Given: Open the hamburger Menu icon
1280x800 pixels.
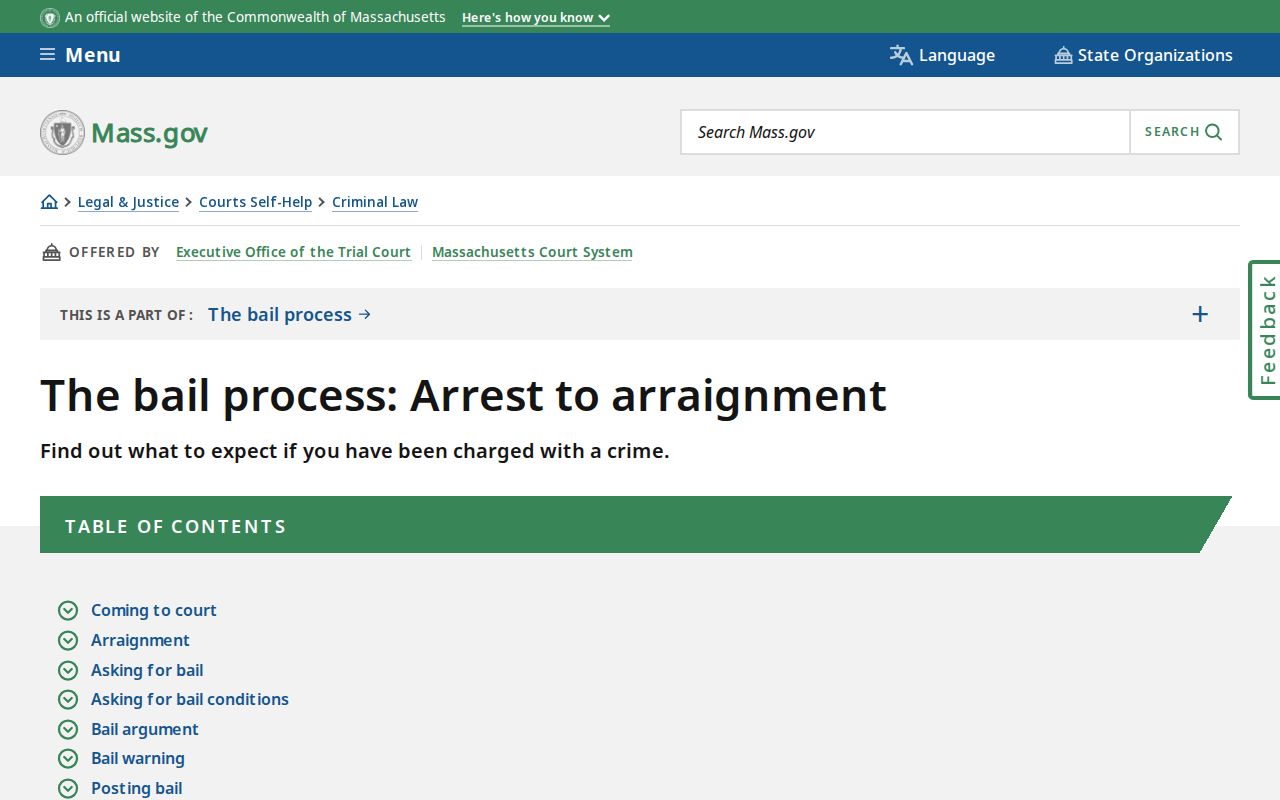Looking at the screenshot, I should (47, 55).
